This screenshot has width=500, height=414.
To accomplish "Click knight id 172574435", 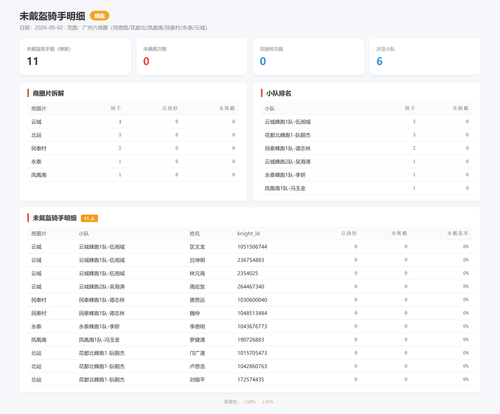I will coord(251,380).
